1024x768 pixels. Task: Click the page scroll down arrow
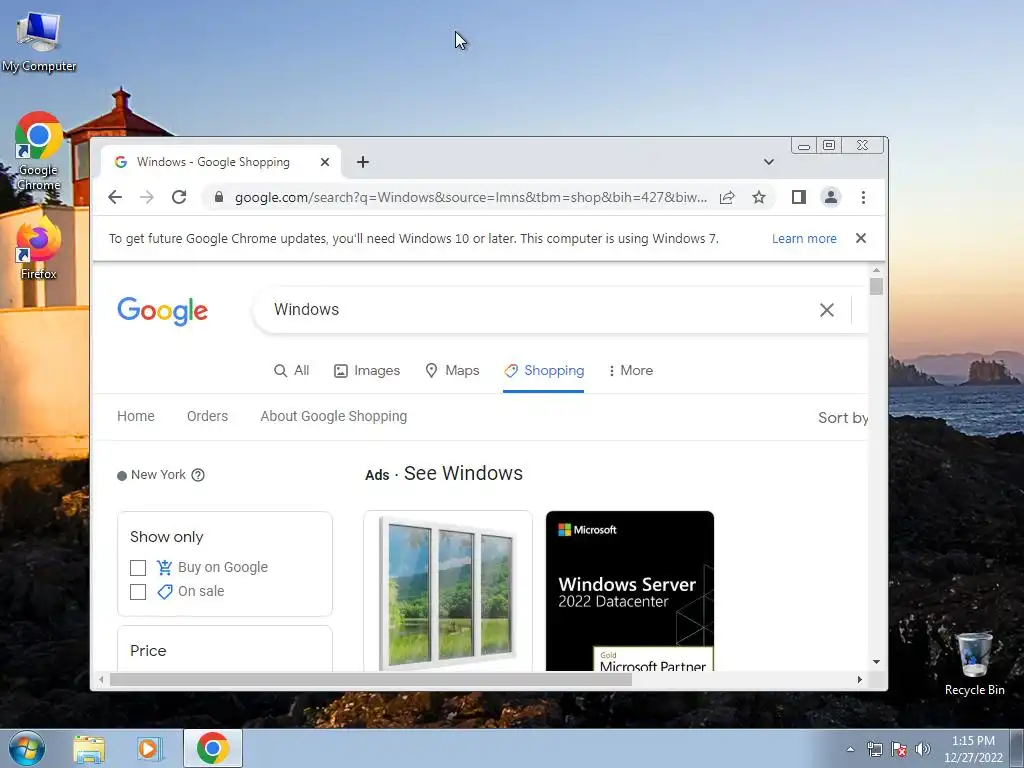coord(876,662)
